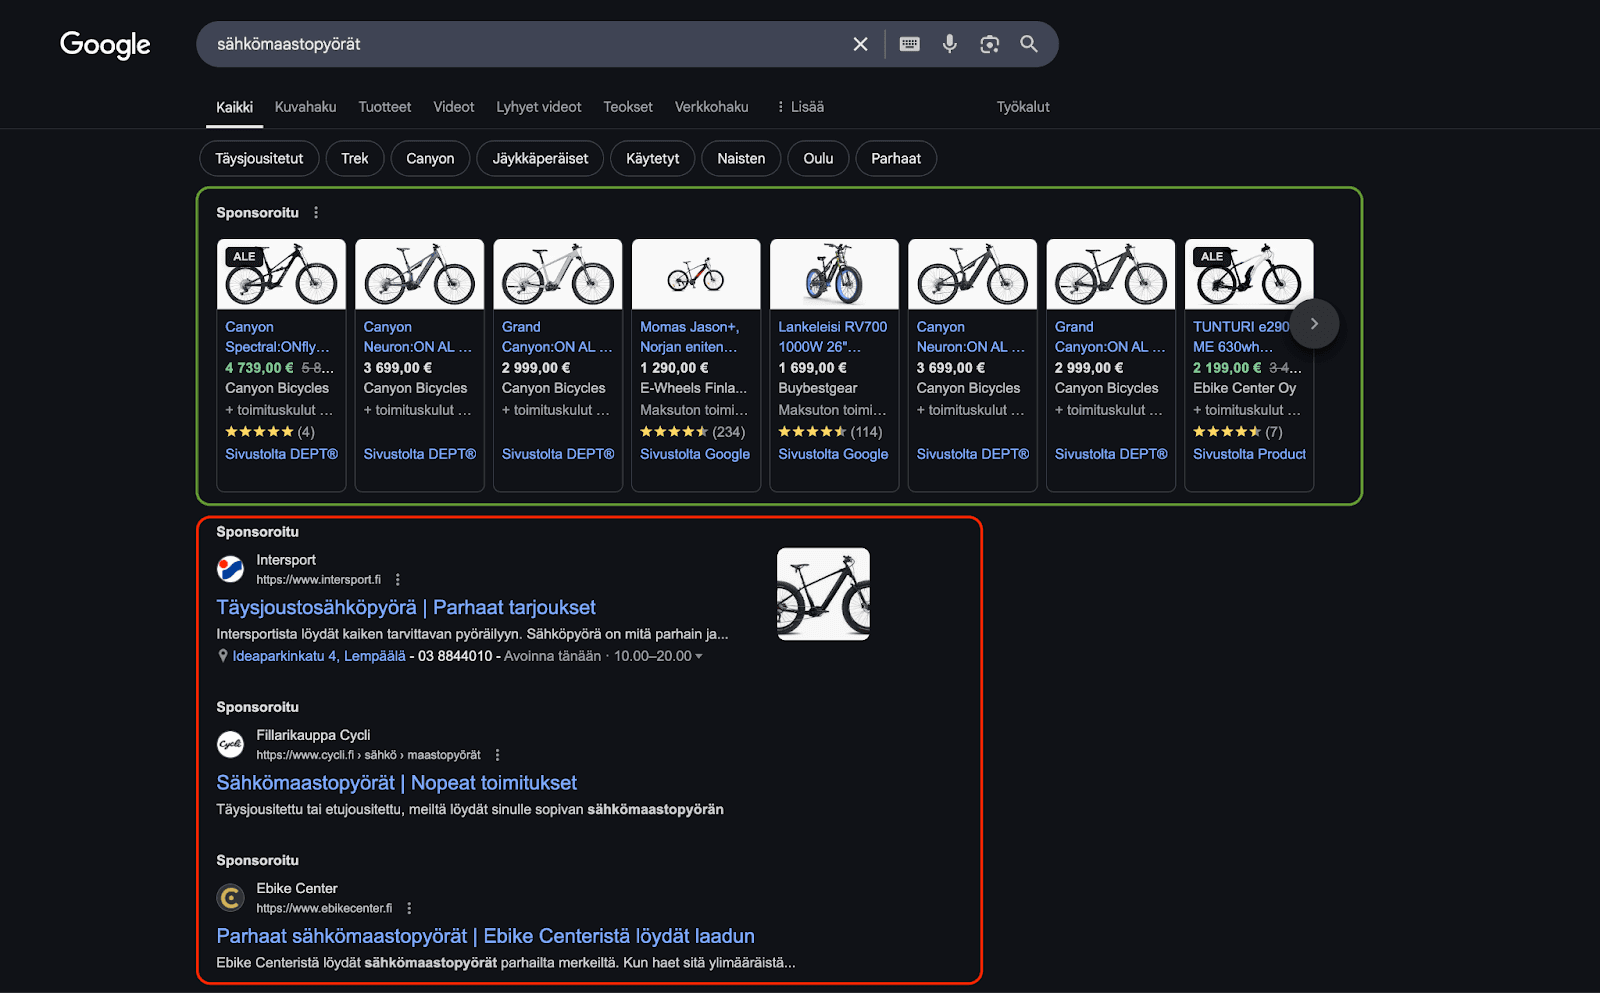This screenshot has width=1600, height=993.
Task: Select the Käytetyt filter chip
Action: (653, 158)
